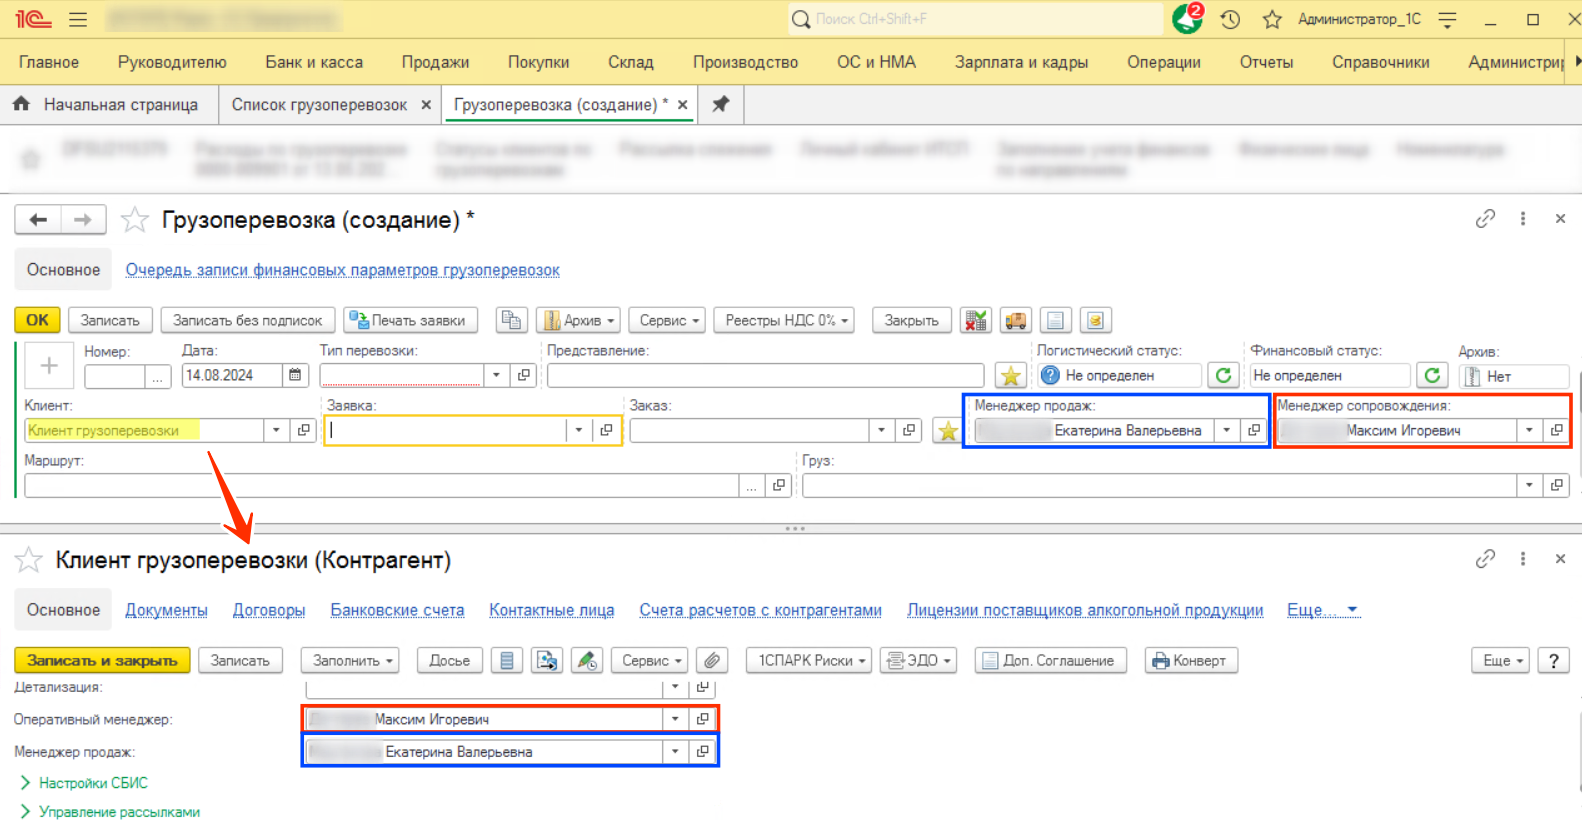Open the Продажи menu
The width and height of the screenshot is (1582, 833).
coord(435,62)
